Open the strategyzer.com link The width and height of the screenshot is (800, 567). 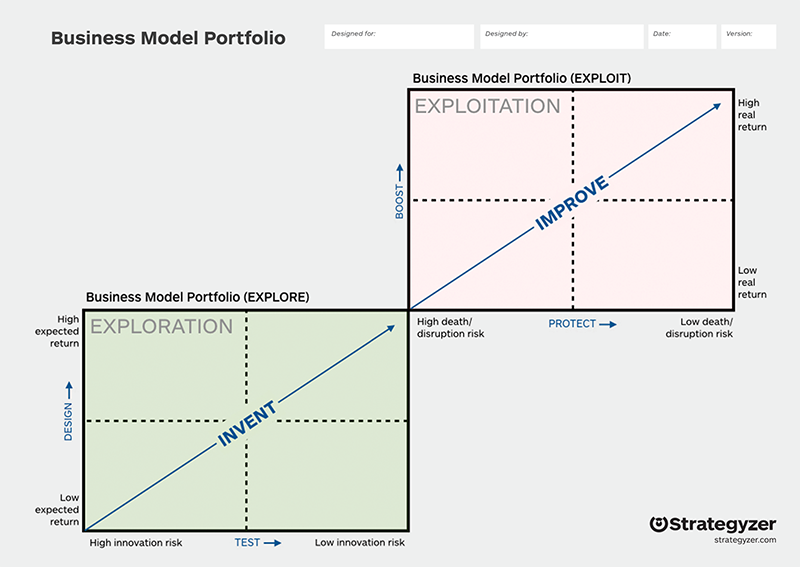click(745, 540)
